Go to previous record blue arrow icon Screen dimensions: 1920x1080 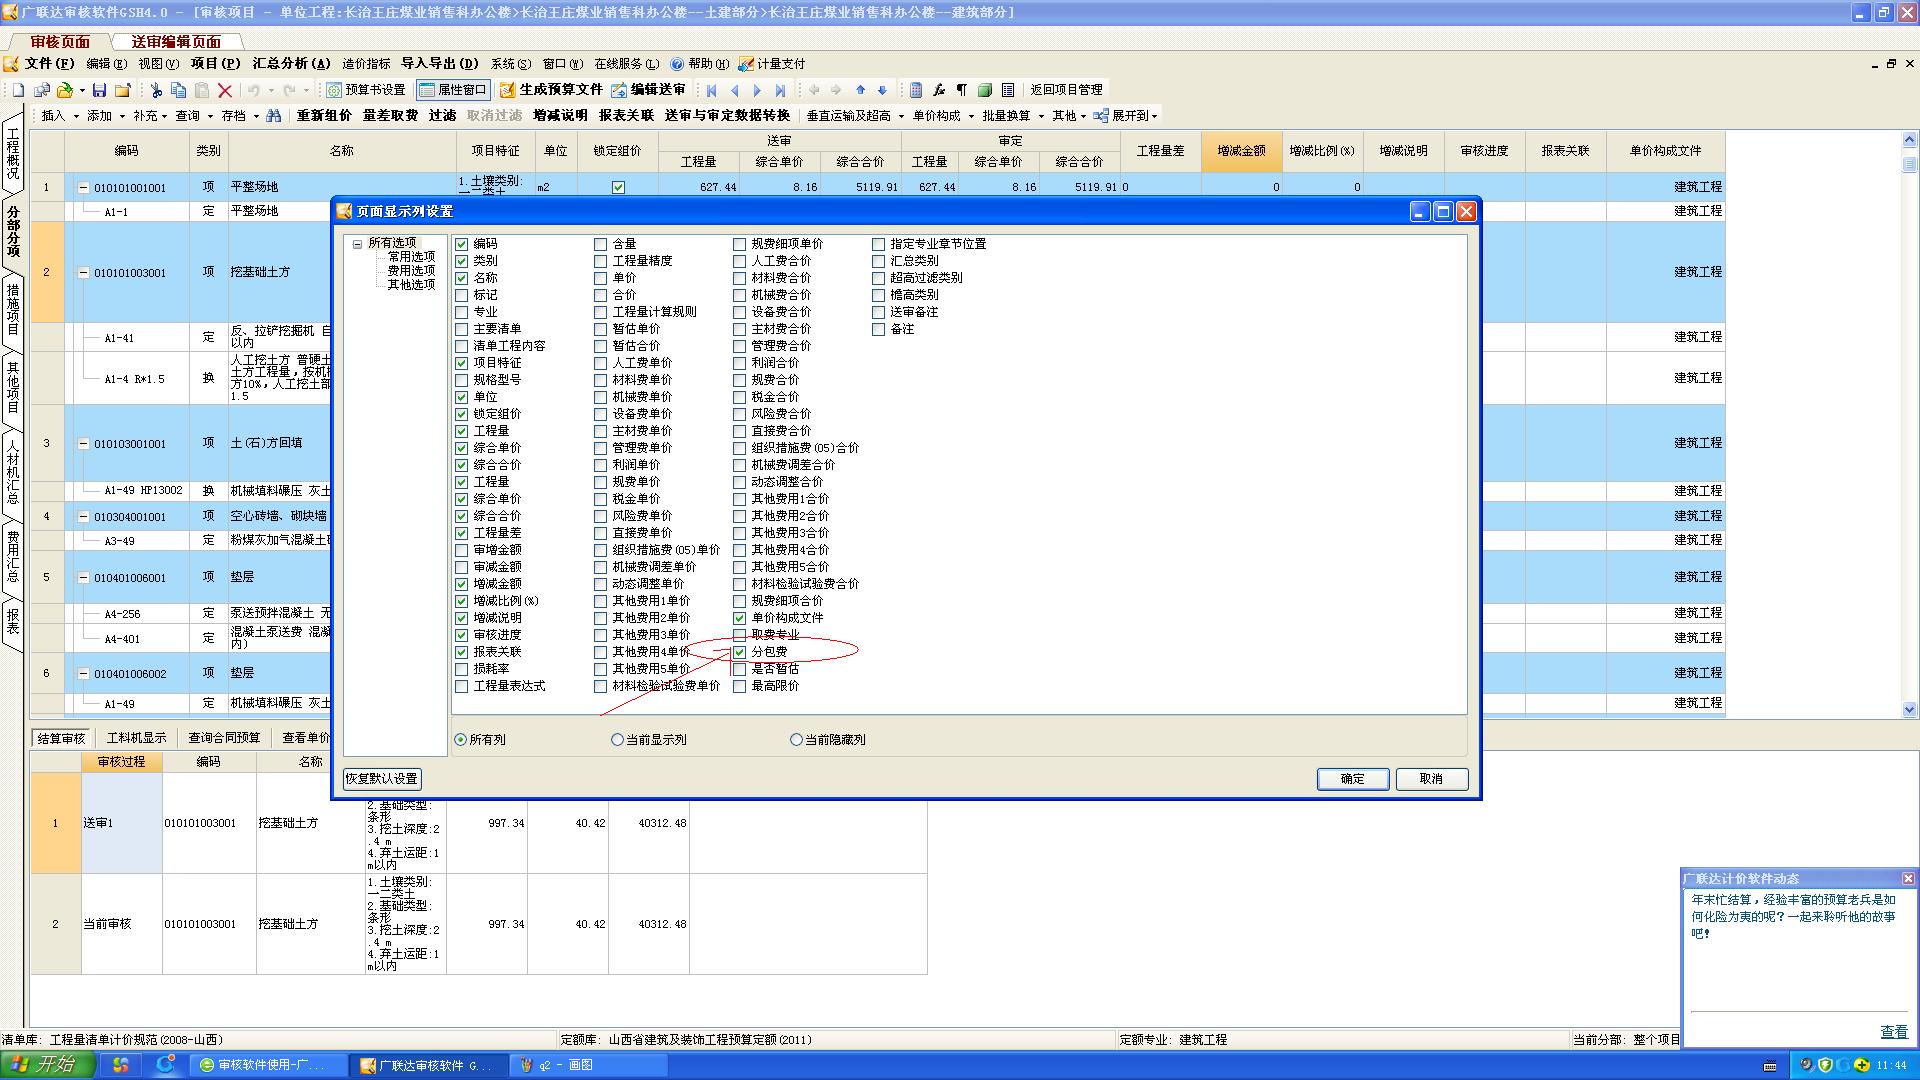coord(735,90)
